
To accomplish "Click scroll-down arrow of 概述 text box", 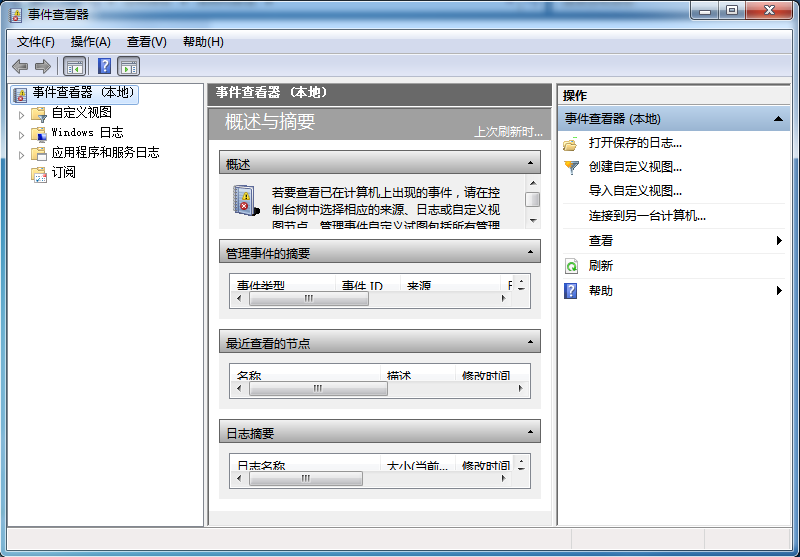I will click(x=533, y=220).
